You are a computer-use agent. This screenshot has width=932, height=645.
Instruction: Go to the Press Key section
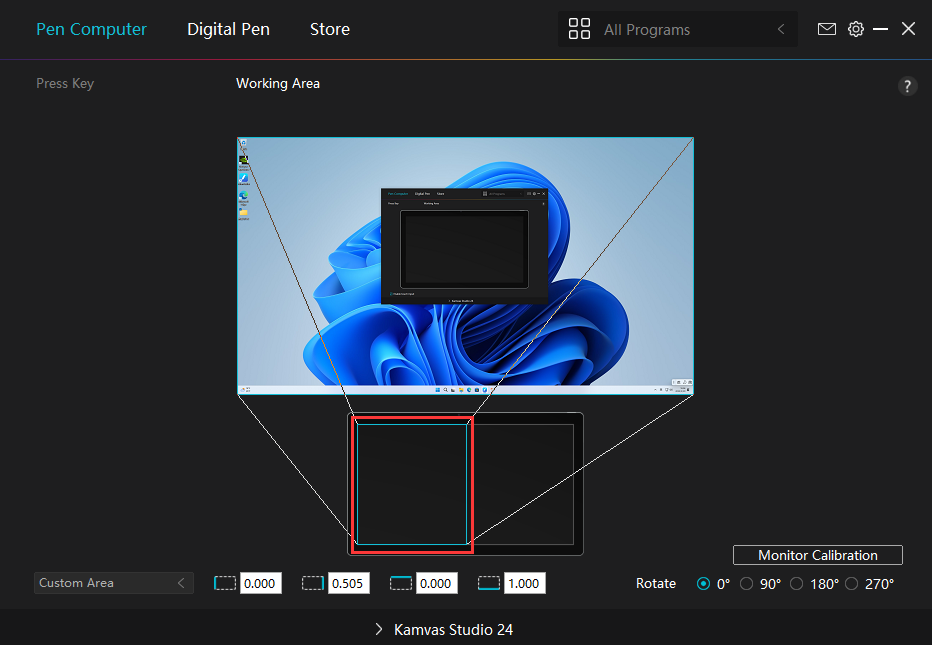click(x=65, y=83)
